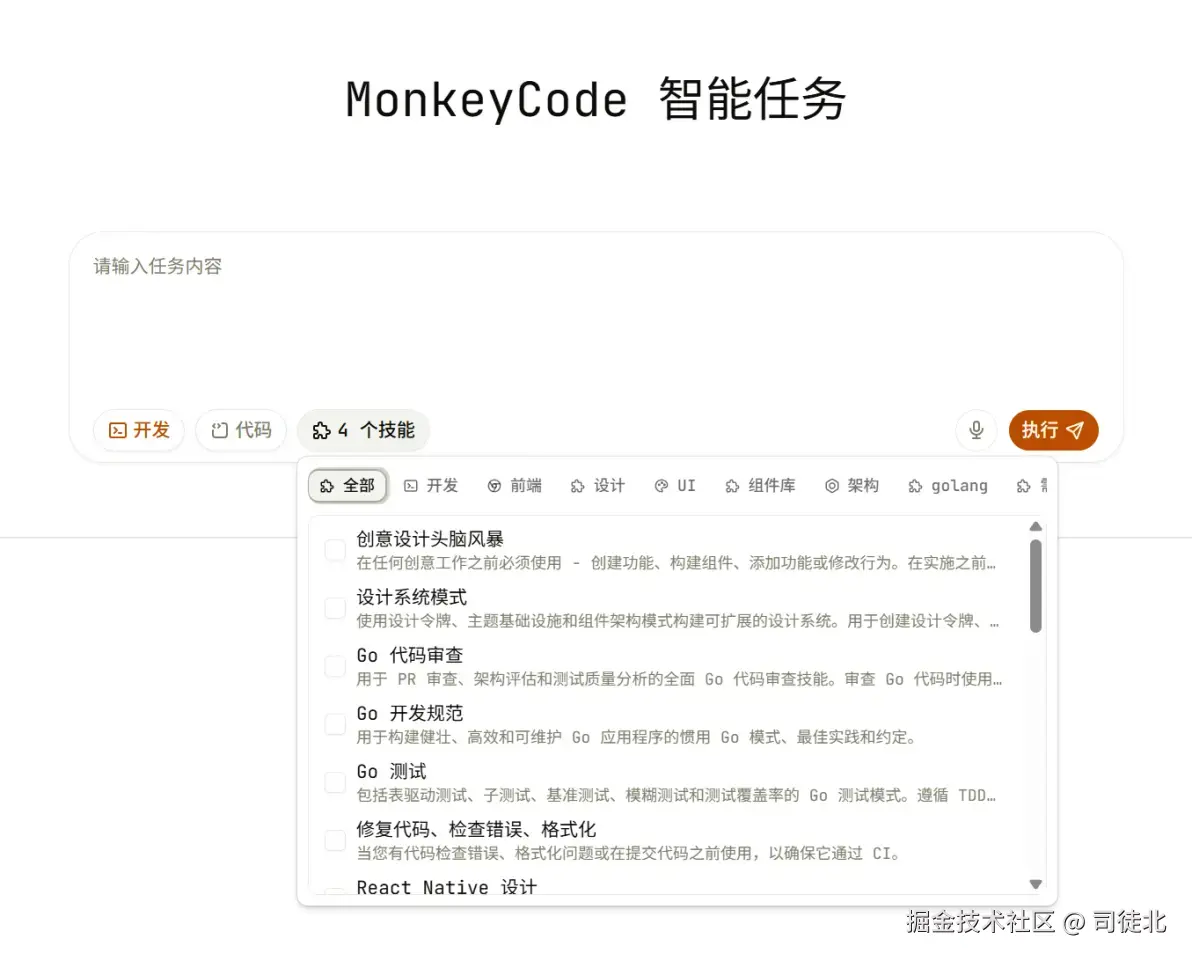This screenshot has height=961, width=1192.
Task: Click the React Native 设计 skill title
Action: click(447, 887)
